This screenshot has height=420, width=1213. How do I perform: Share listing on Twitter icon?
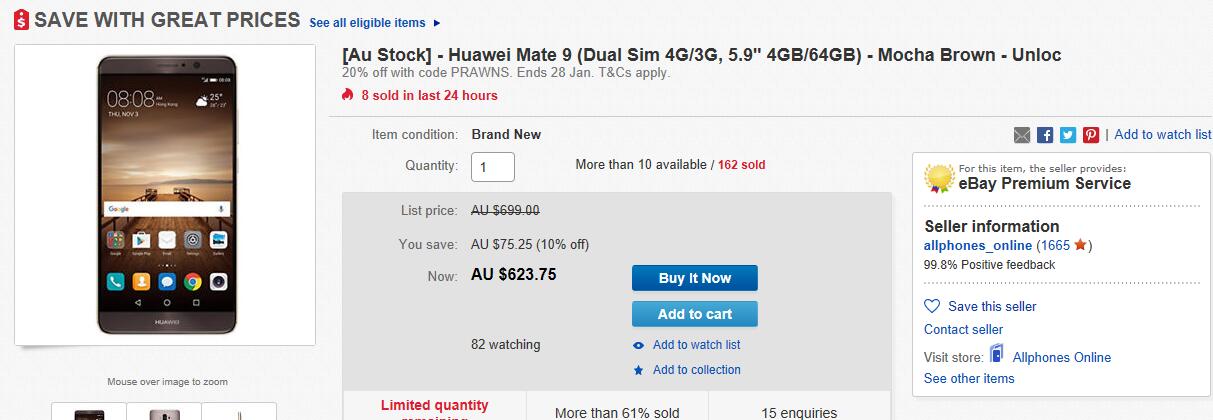[x=1068, y=135]
